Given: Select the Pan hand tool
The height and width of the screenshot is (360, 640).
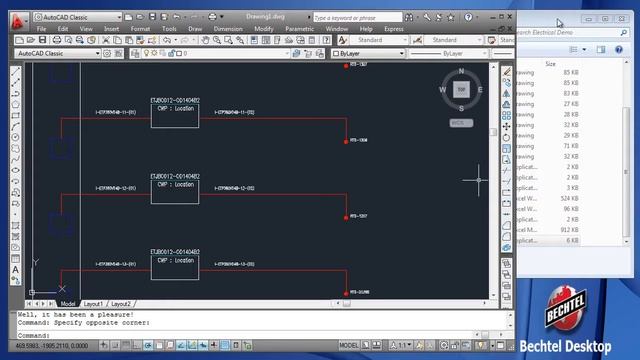Looking at the screenshot, I should coord(205,40).
